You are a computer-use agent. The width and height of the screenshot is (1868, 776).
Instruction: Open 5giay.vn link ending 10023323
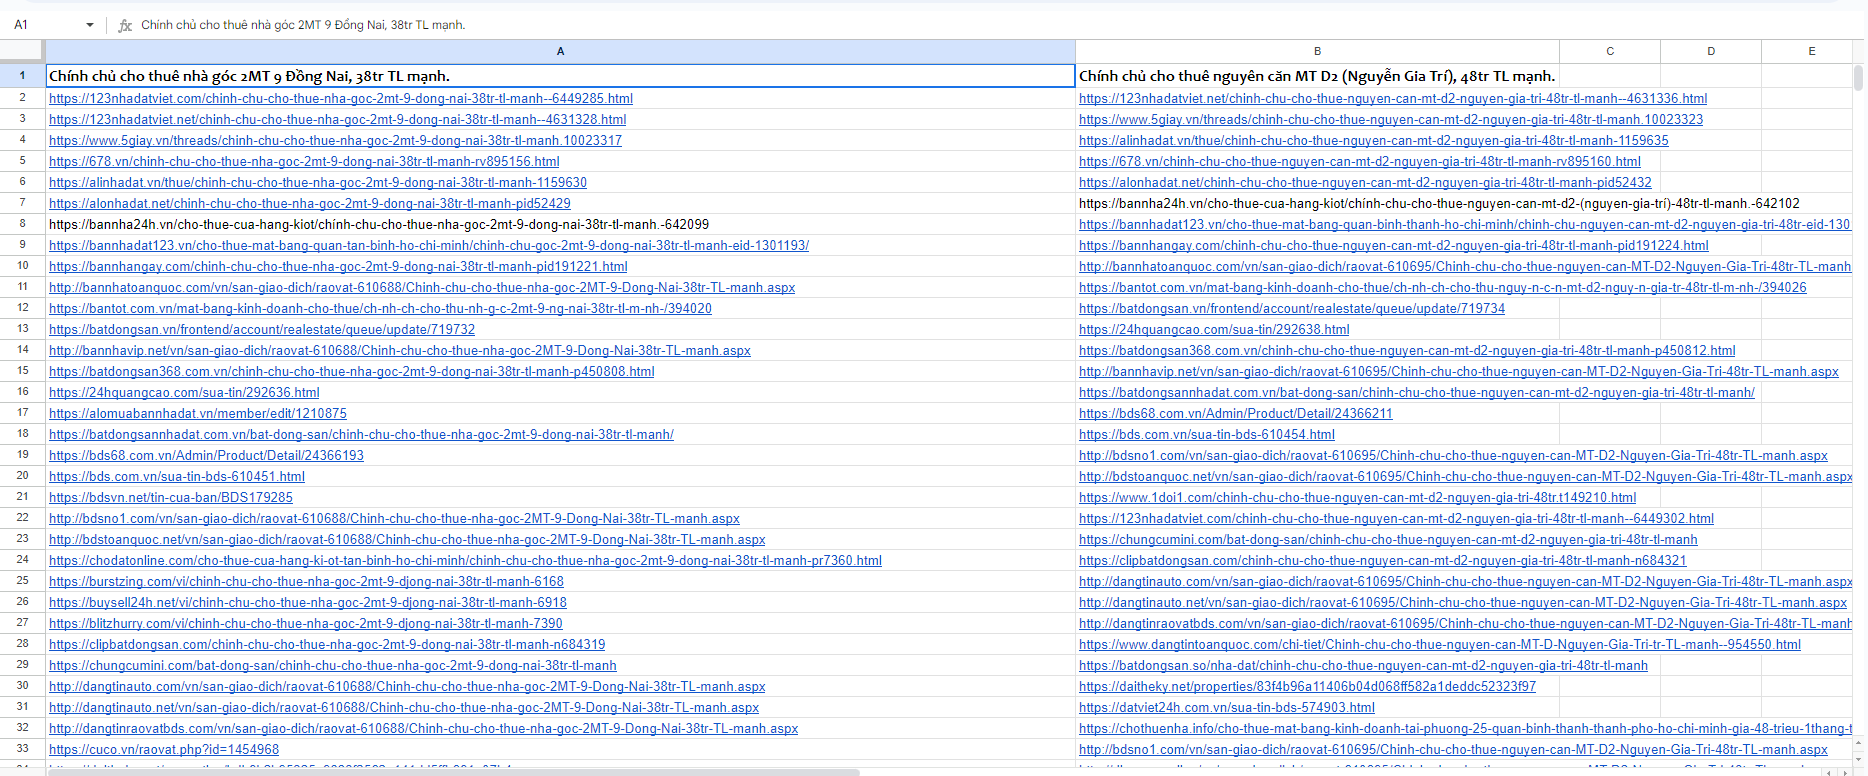[1391, 119]
